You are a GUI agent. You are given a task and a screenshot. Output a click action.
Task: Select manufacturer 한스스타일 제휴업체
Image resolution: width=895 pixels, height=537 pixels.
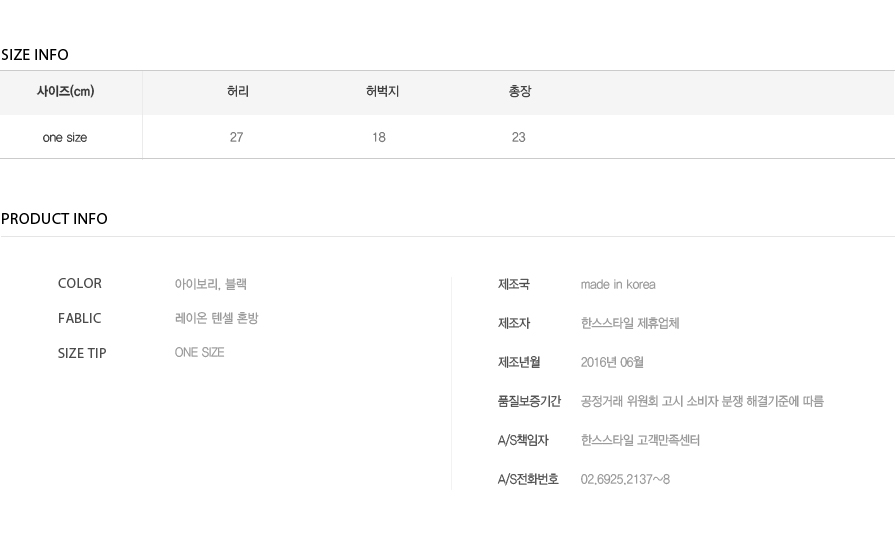tap(630, 324)
